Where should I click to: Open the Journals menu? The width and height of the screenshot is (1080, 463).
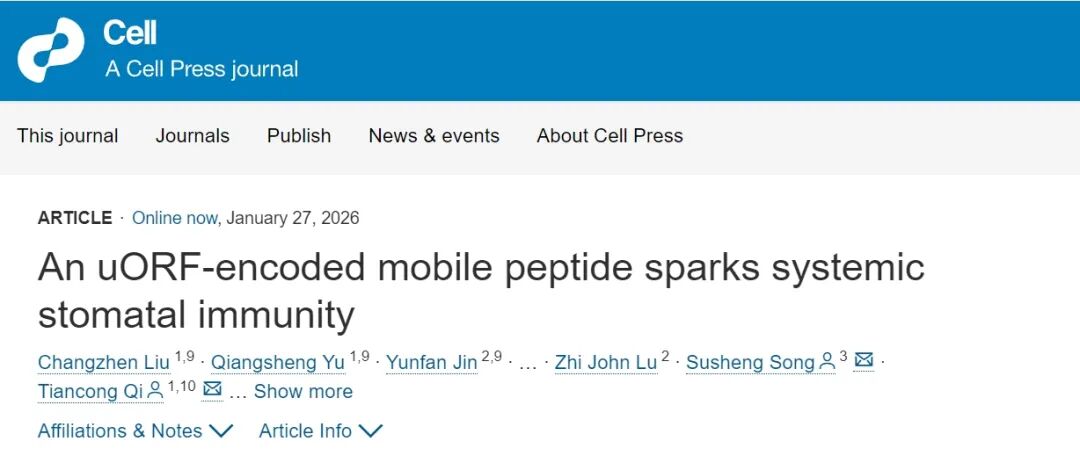pyautogui.click(x=192, y=136)
